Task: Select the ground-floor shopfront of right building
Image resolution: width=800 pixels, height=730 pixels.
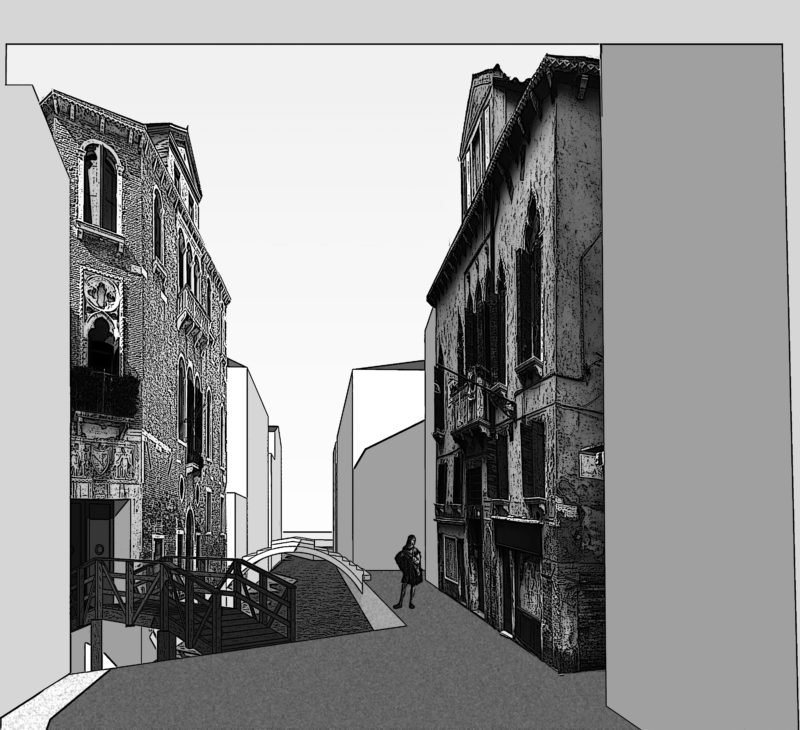Action: pyautogui.click(x=520, y=580)
